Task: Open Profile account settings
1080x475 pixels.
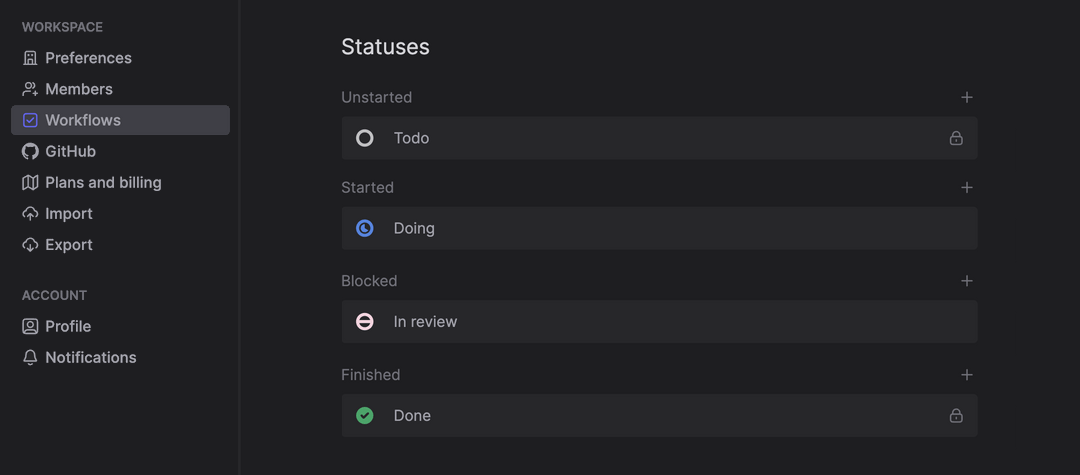Action: [x=68, y=326]
